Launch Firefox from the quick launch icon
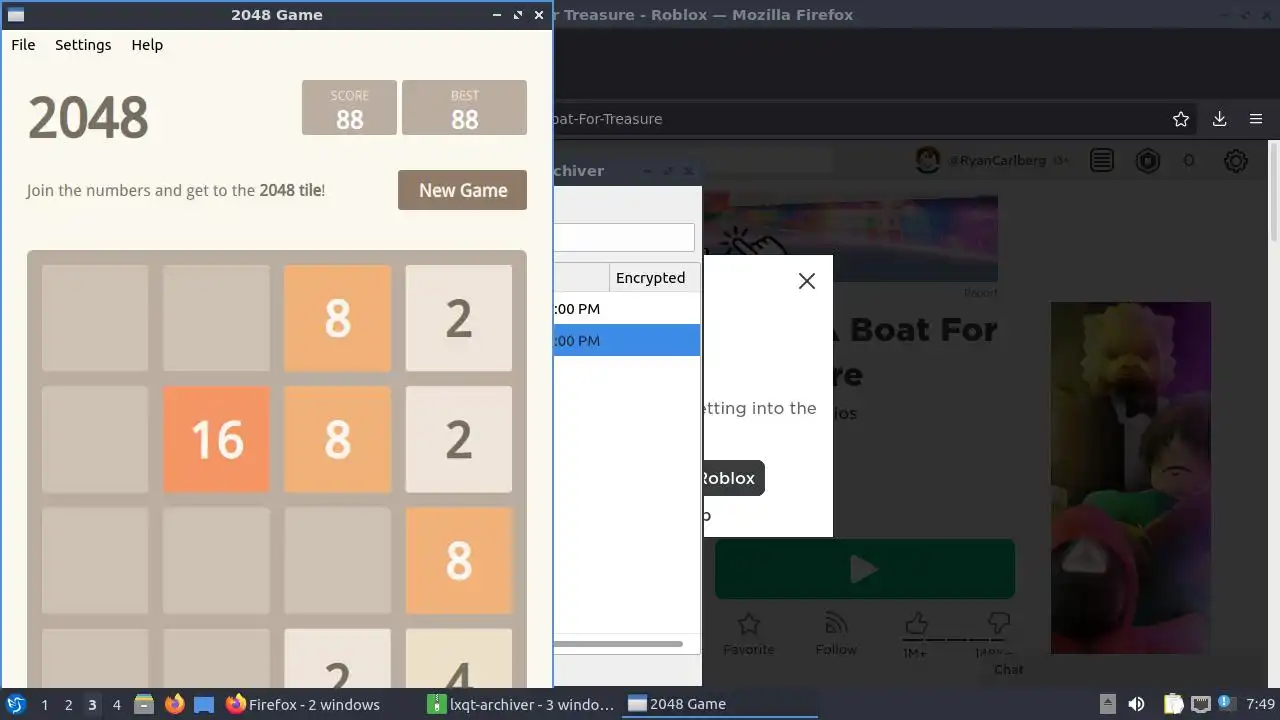This screenshot has width=1280, height=720. click(174, 704)
